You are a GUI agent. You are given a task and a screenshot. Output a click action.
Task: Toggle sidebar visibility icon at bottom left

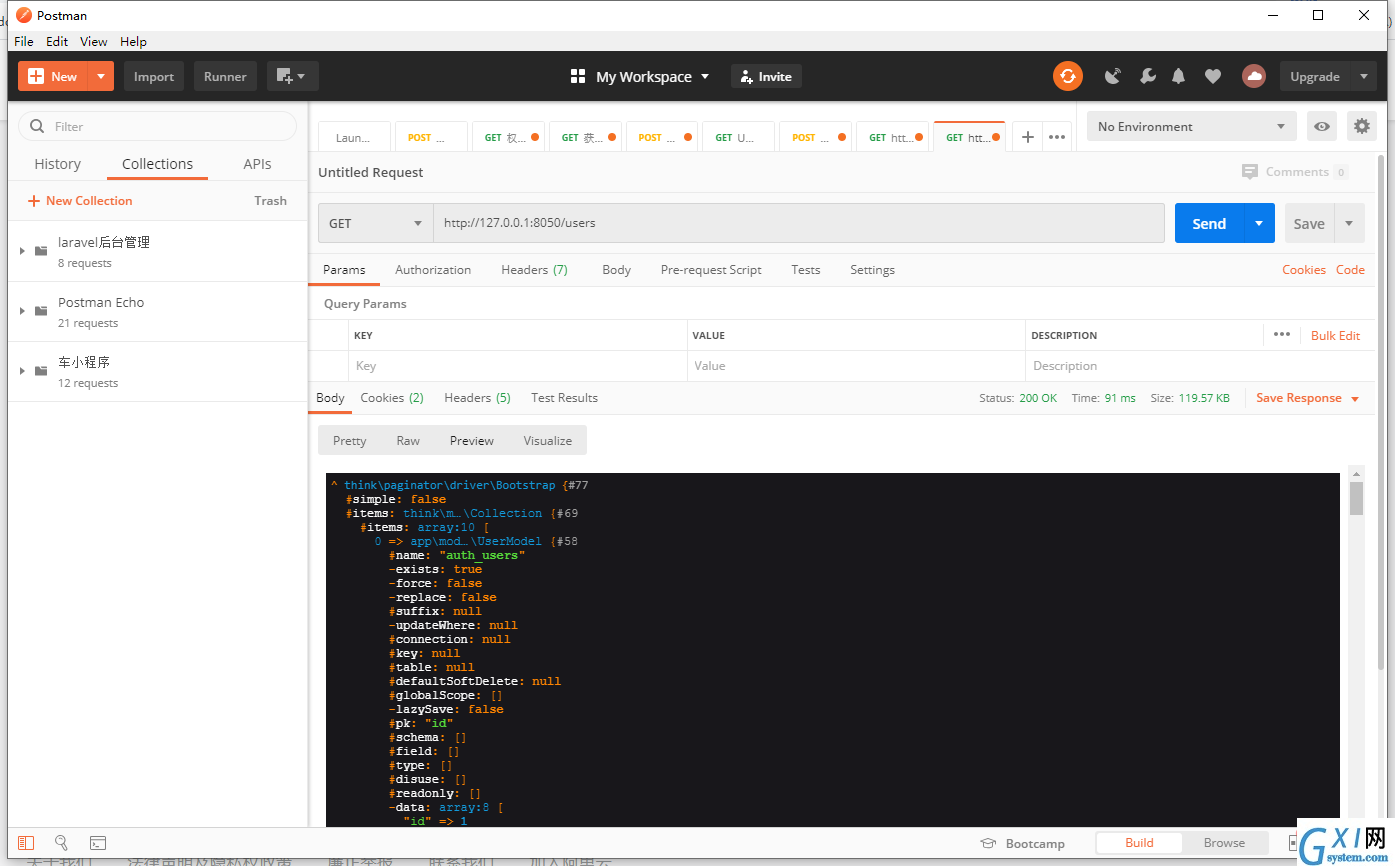coord(26,843)
